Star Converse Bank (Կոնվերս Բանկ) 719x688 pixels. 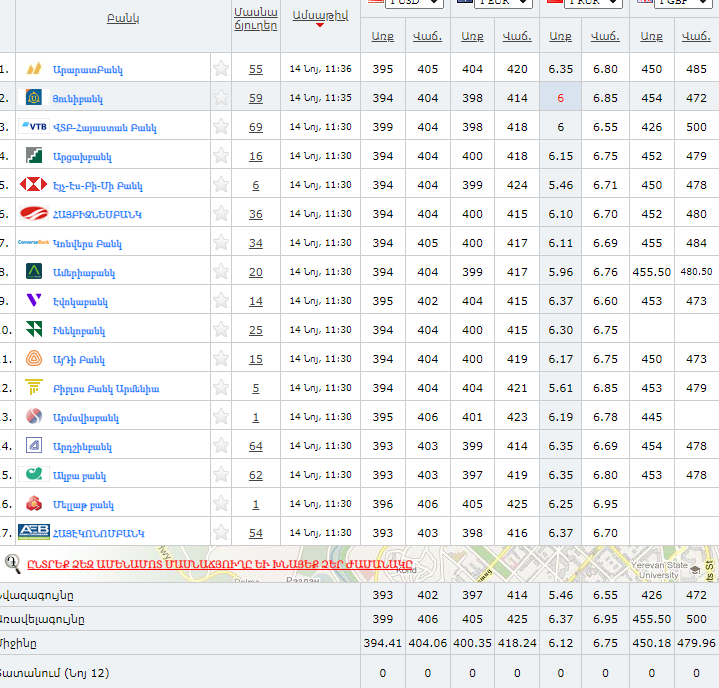click(221, 243)
